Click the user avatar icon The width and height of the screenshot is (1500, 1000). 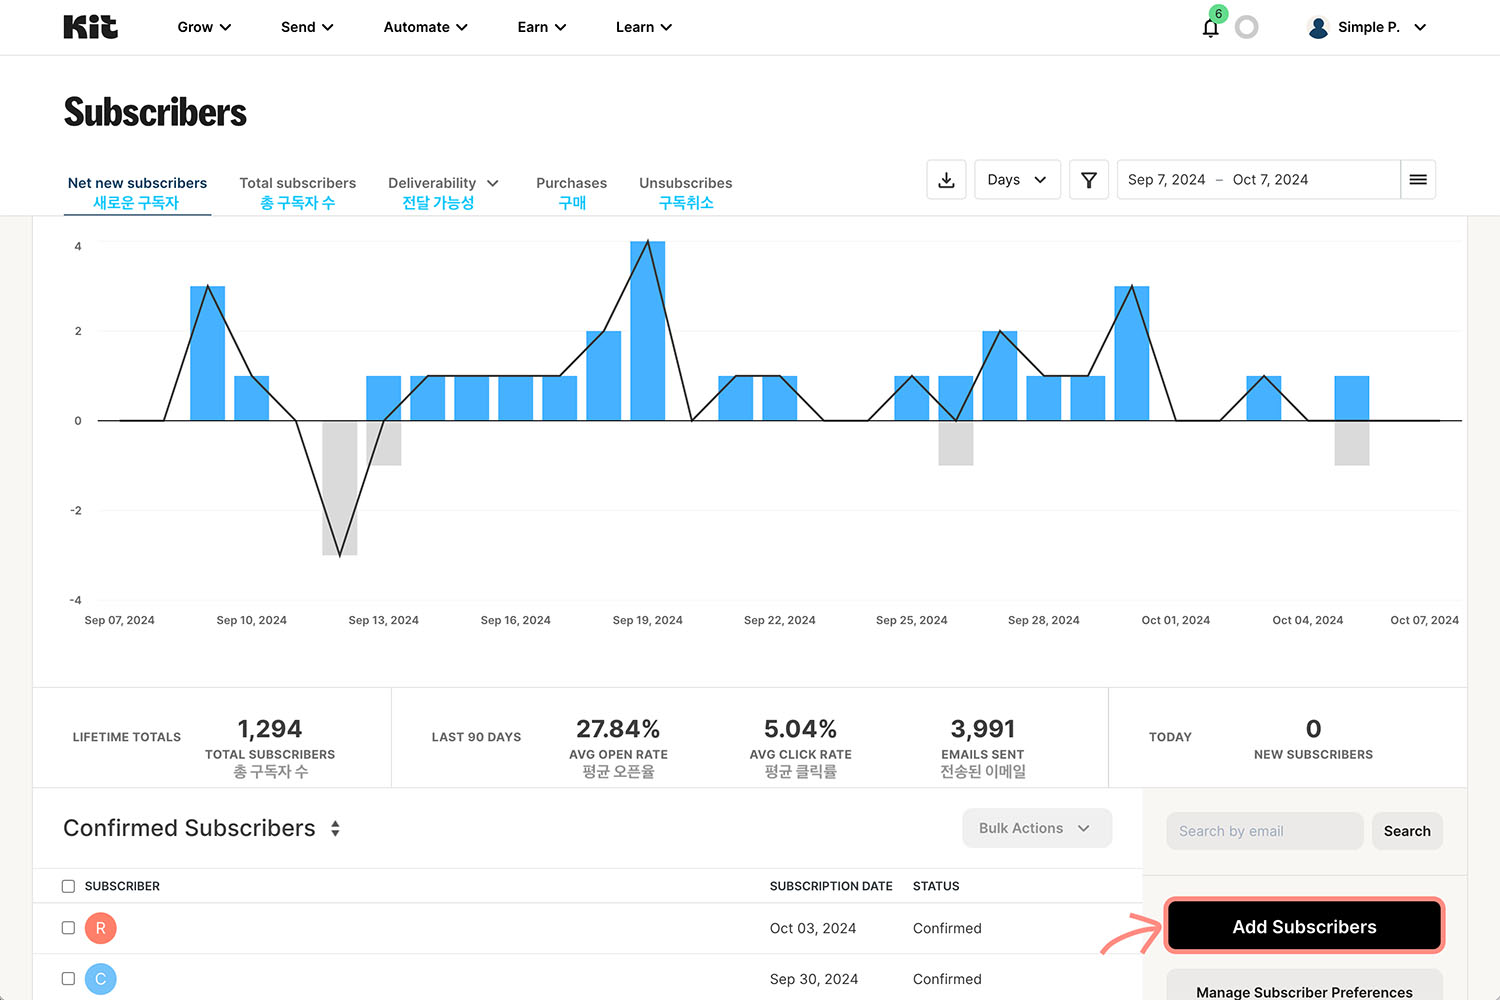(x=1318, y=27)
